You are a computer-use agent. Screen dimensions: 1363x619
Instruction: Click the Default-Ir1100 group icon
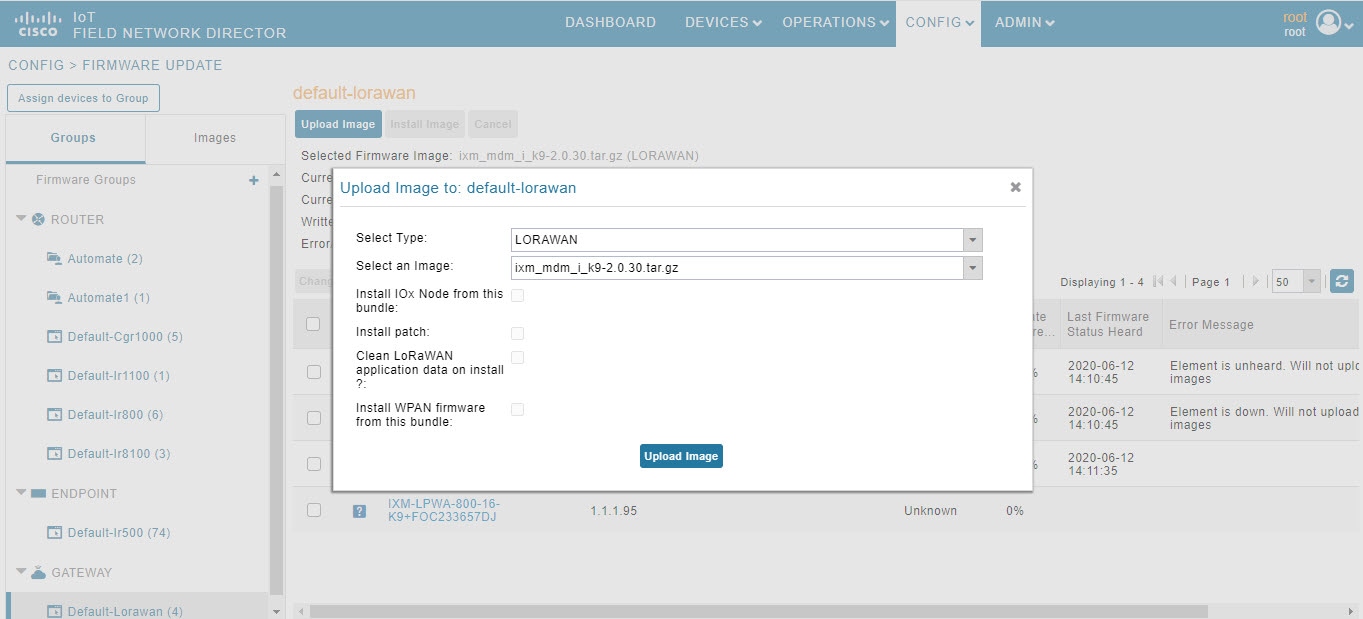coord(55,376)
